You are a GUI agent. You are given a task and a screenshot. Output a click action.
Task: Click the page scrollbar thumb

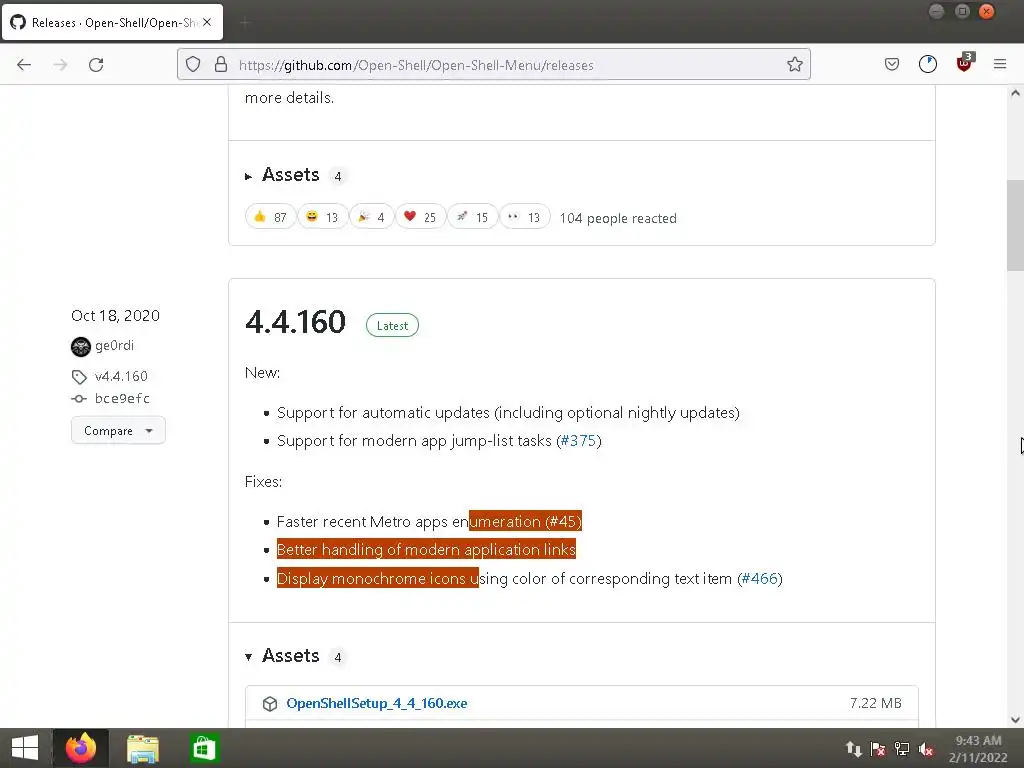[1015, 225]
